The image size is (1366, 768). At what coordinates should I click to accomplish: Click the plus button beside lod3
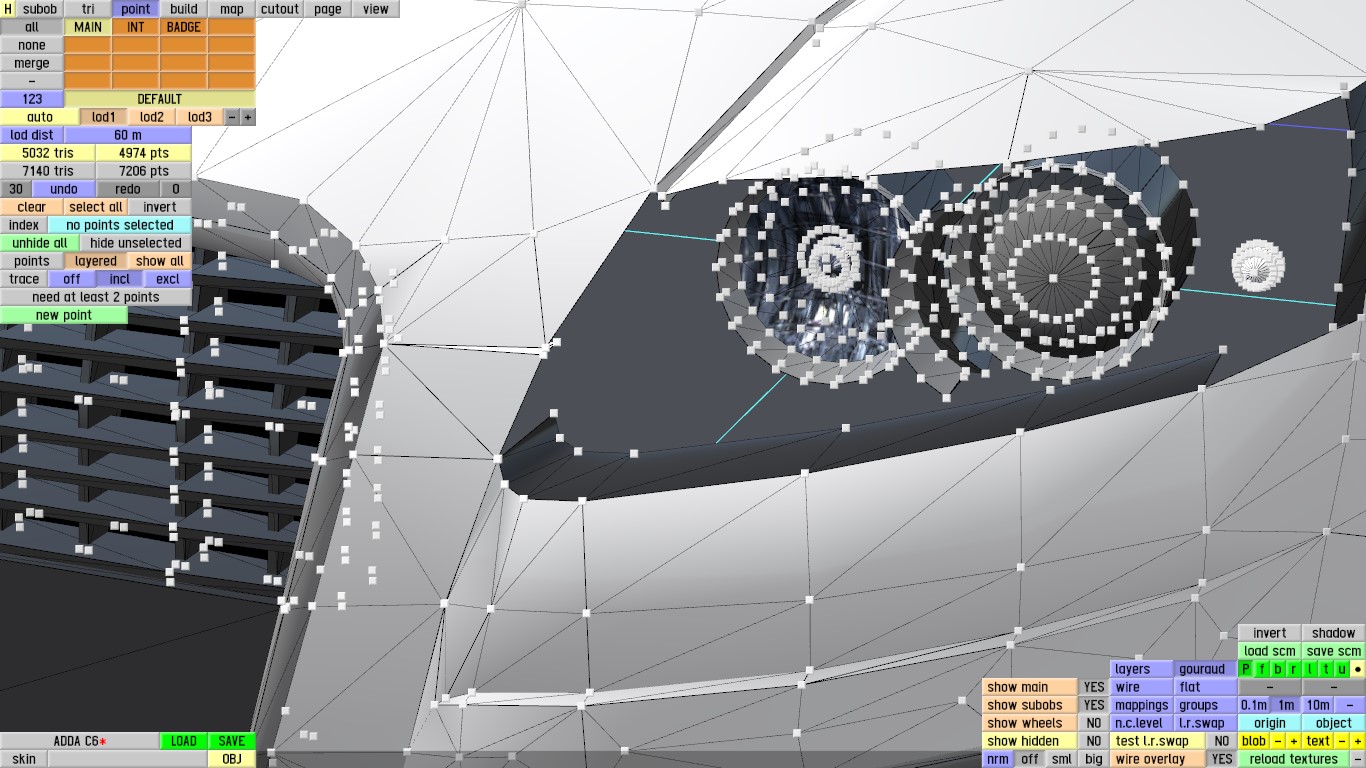tap(248, 117)
